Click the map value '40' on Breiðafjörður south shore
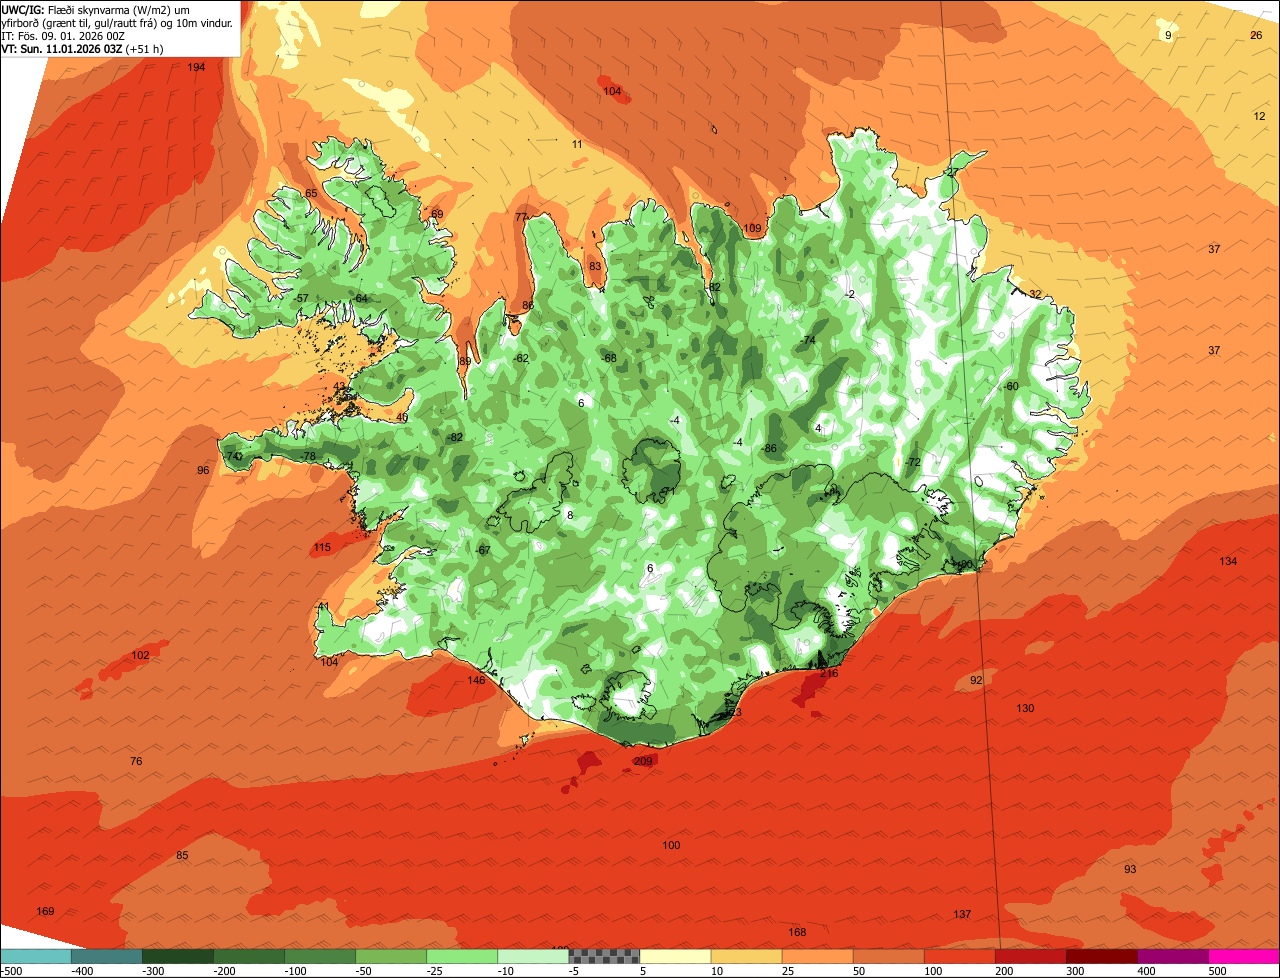Image resolution: width=1280 pixels, height=978 pixels. pos(402,417)
